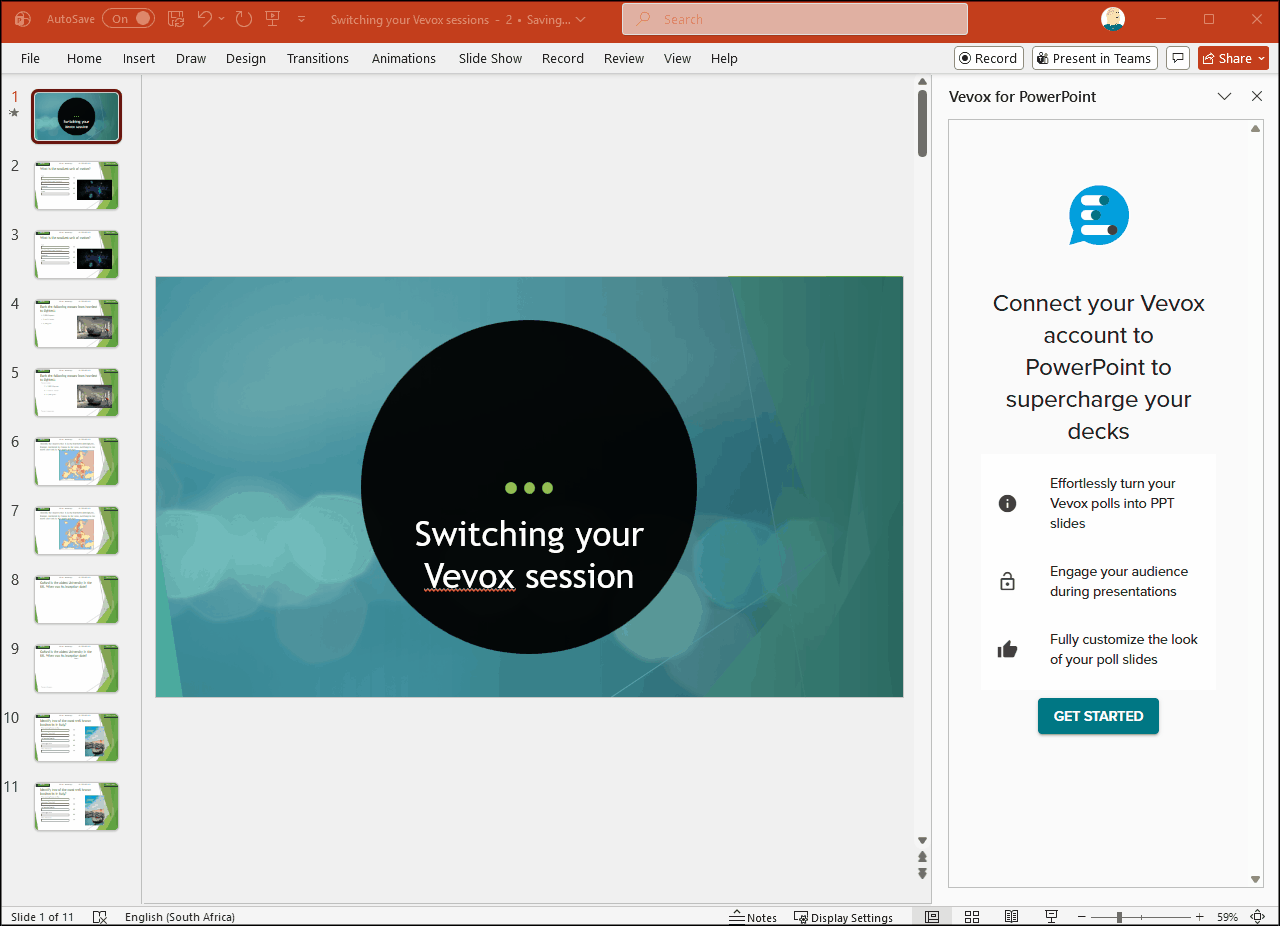
Task: Select the Transitions tab
Action: click(318, 58)
